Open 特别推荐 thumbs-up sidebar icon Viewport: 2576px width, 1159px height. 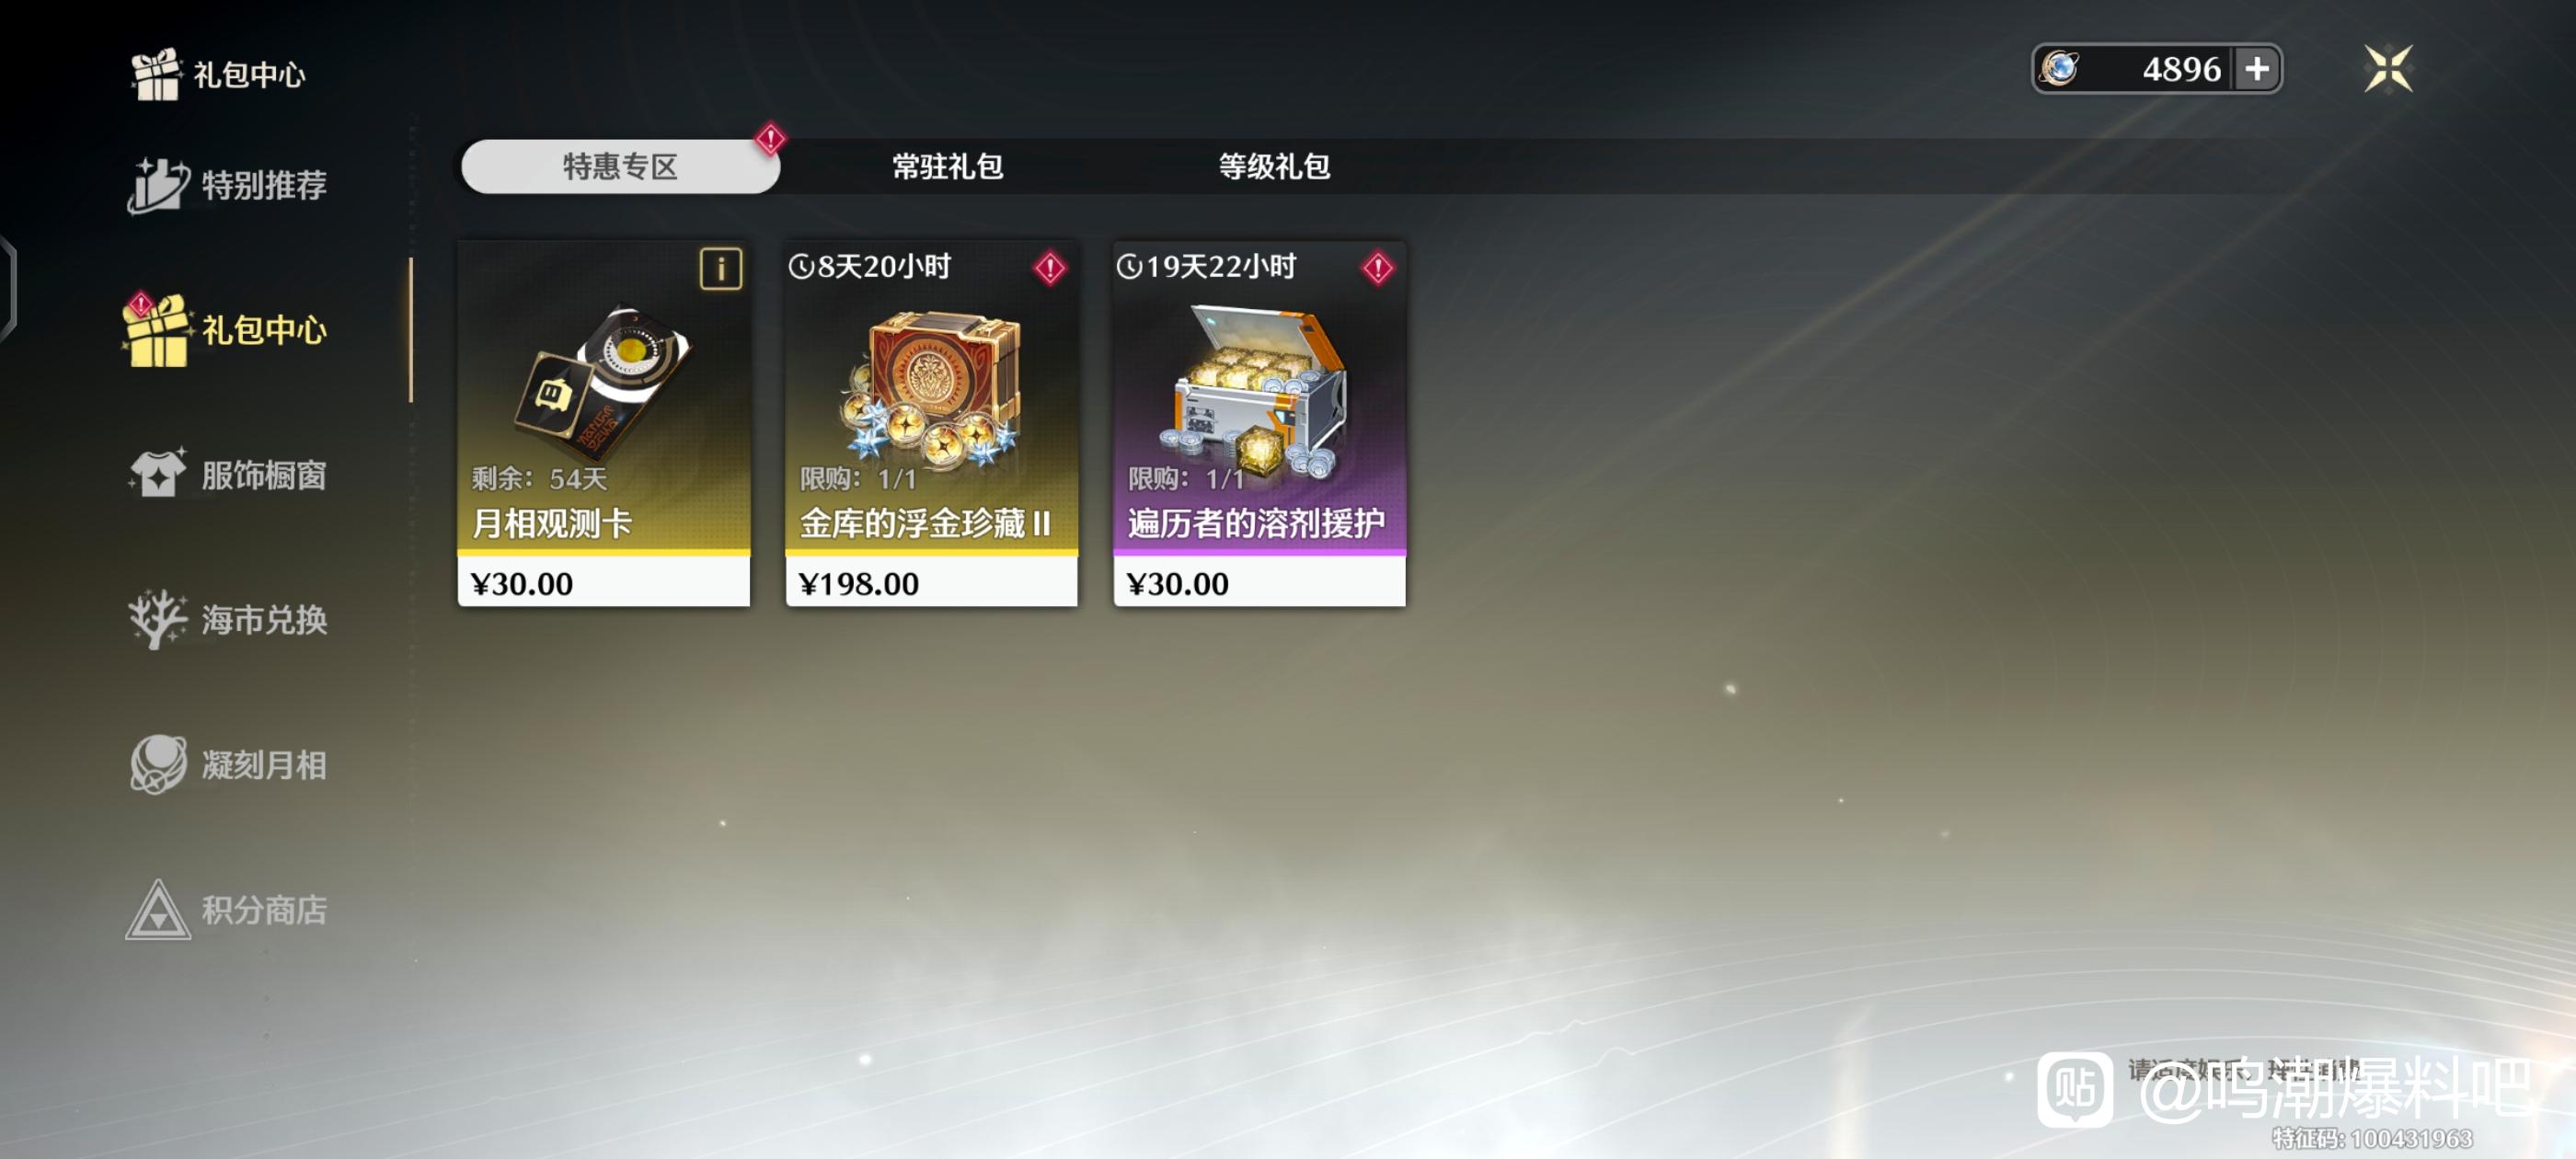tap(158, 185)
